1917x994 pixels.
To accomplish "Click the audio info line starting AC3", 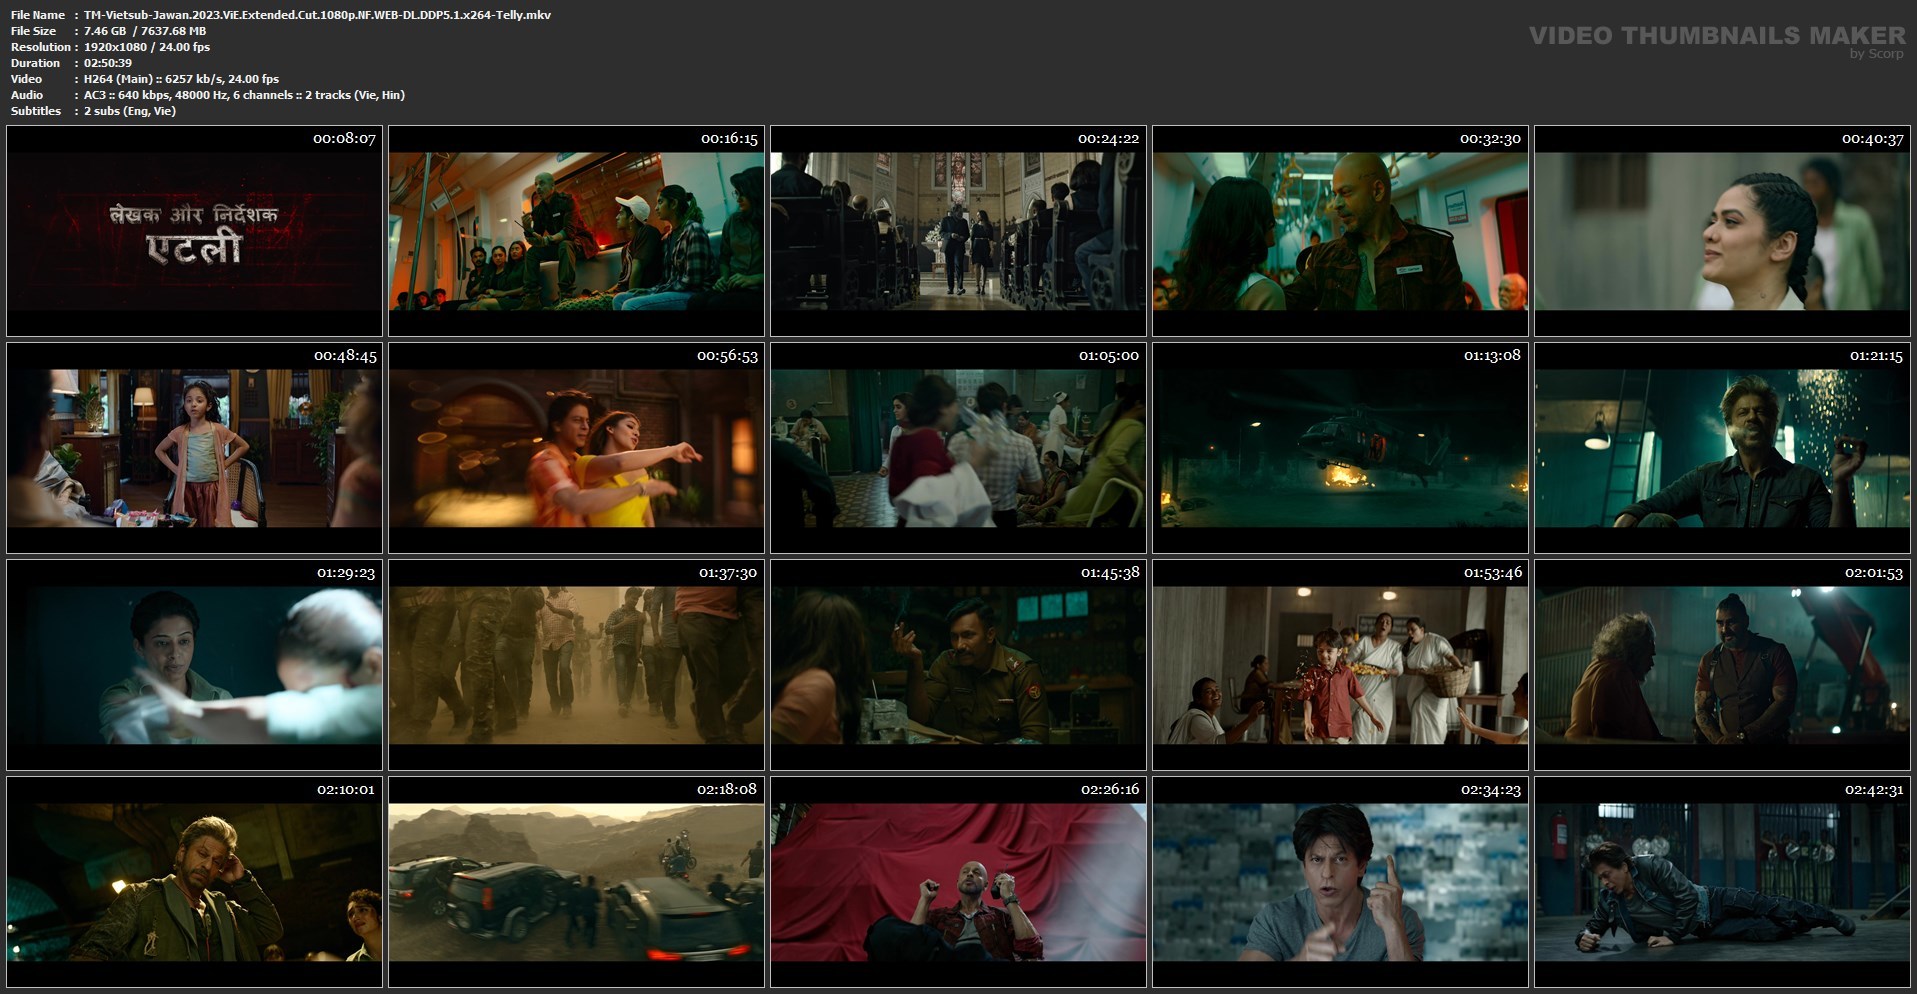I will pyautogui.click(x=244, y=95).
